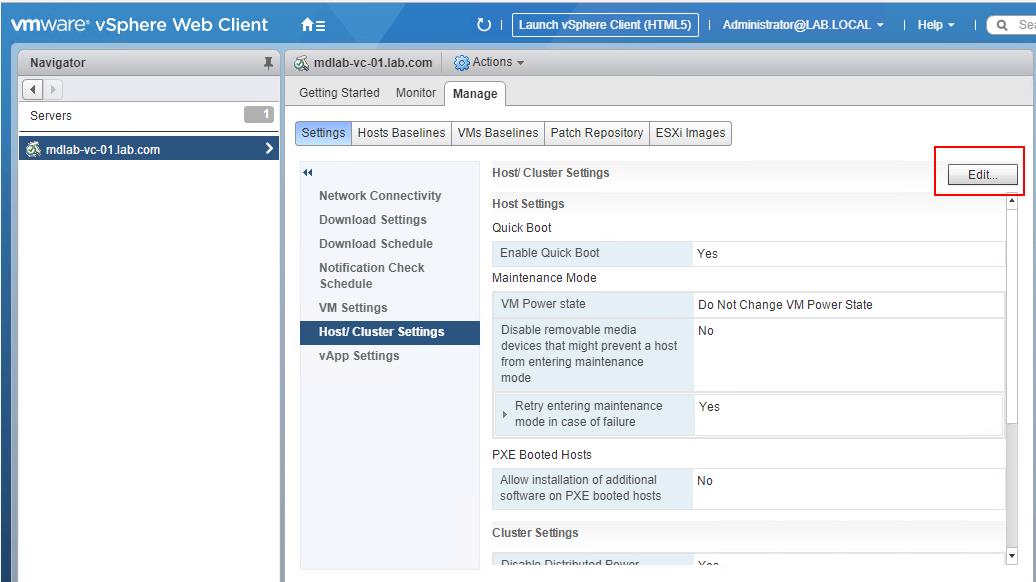Click the Cluster Settings heading

pos(535,532)
